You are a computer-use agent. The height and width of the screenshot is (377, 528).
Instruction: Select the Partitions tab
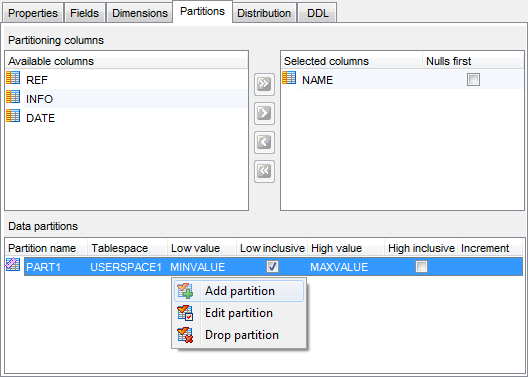pos(202,11)
